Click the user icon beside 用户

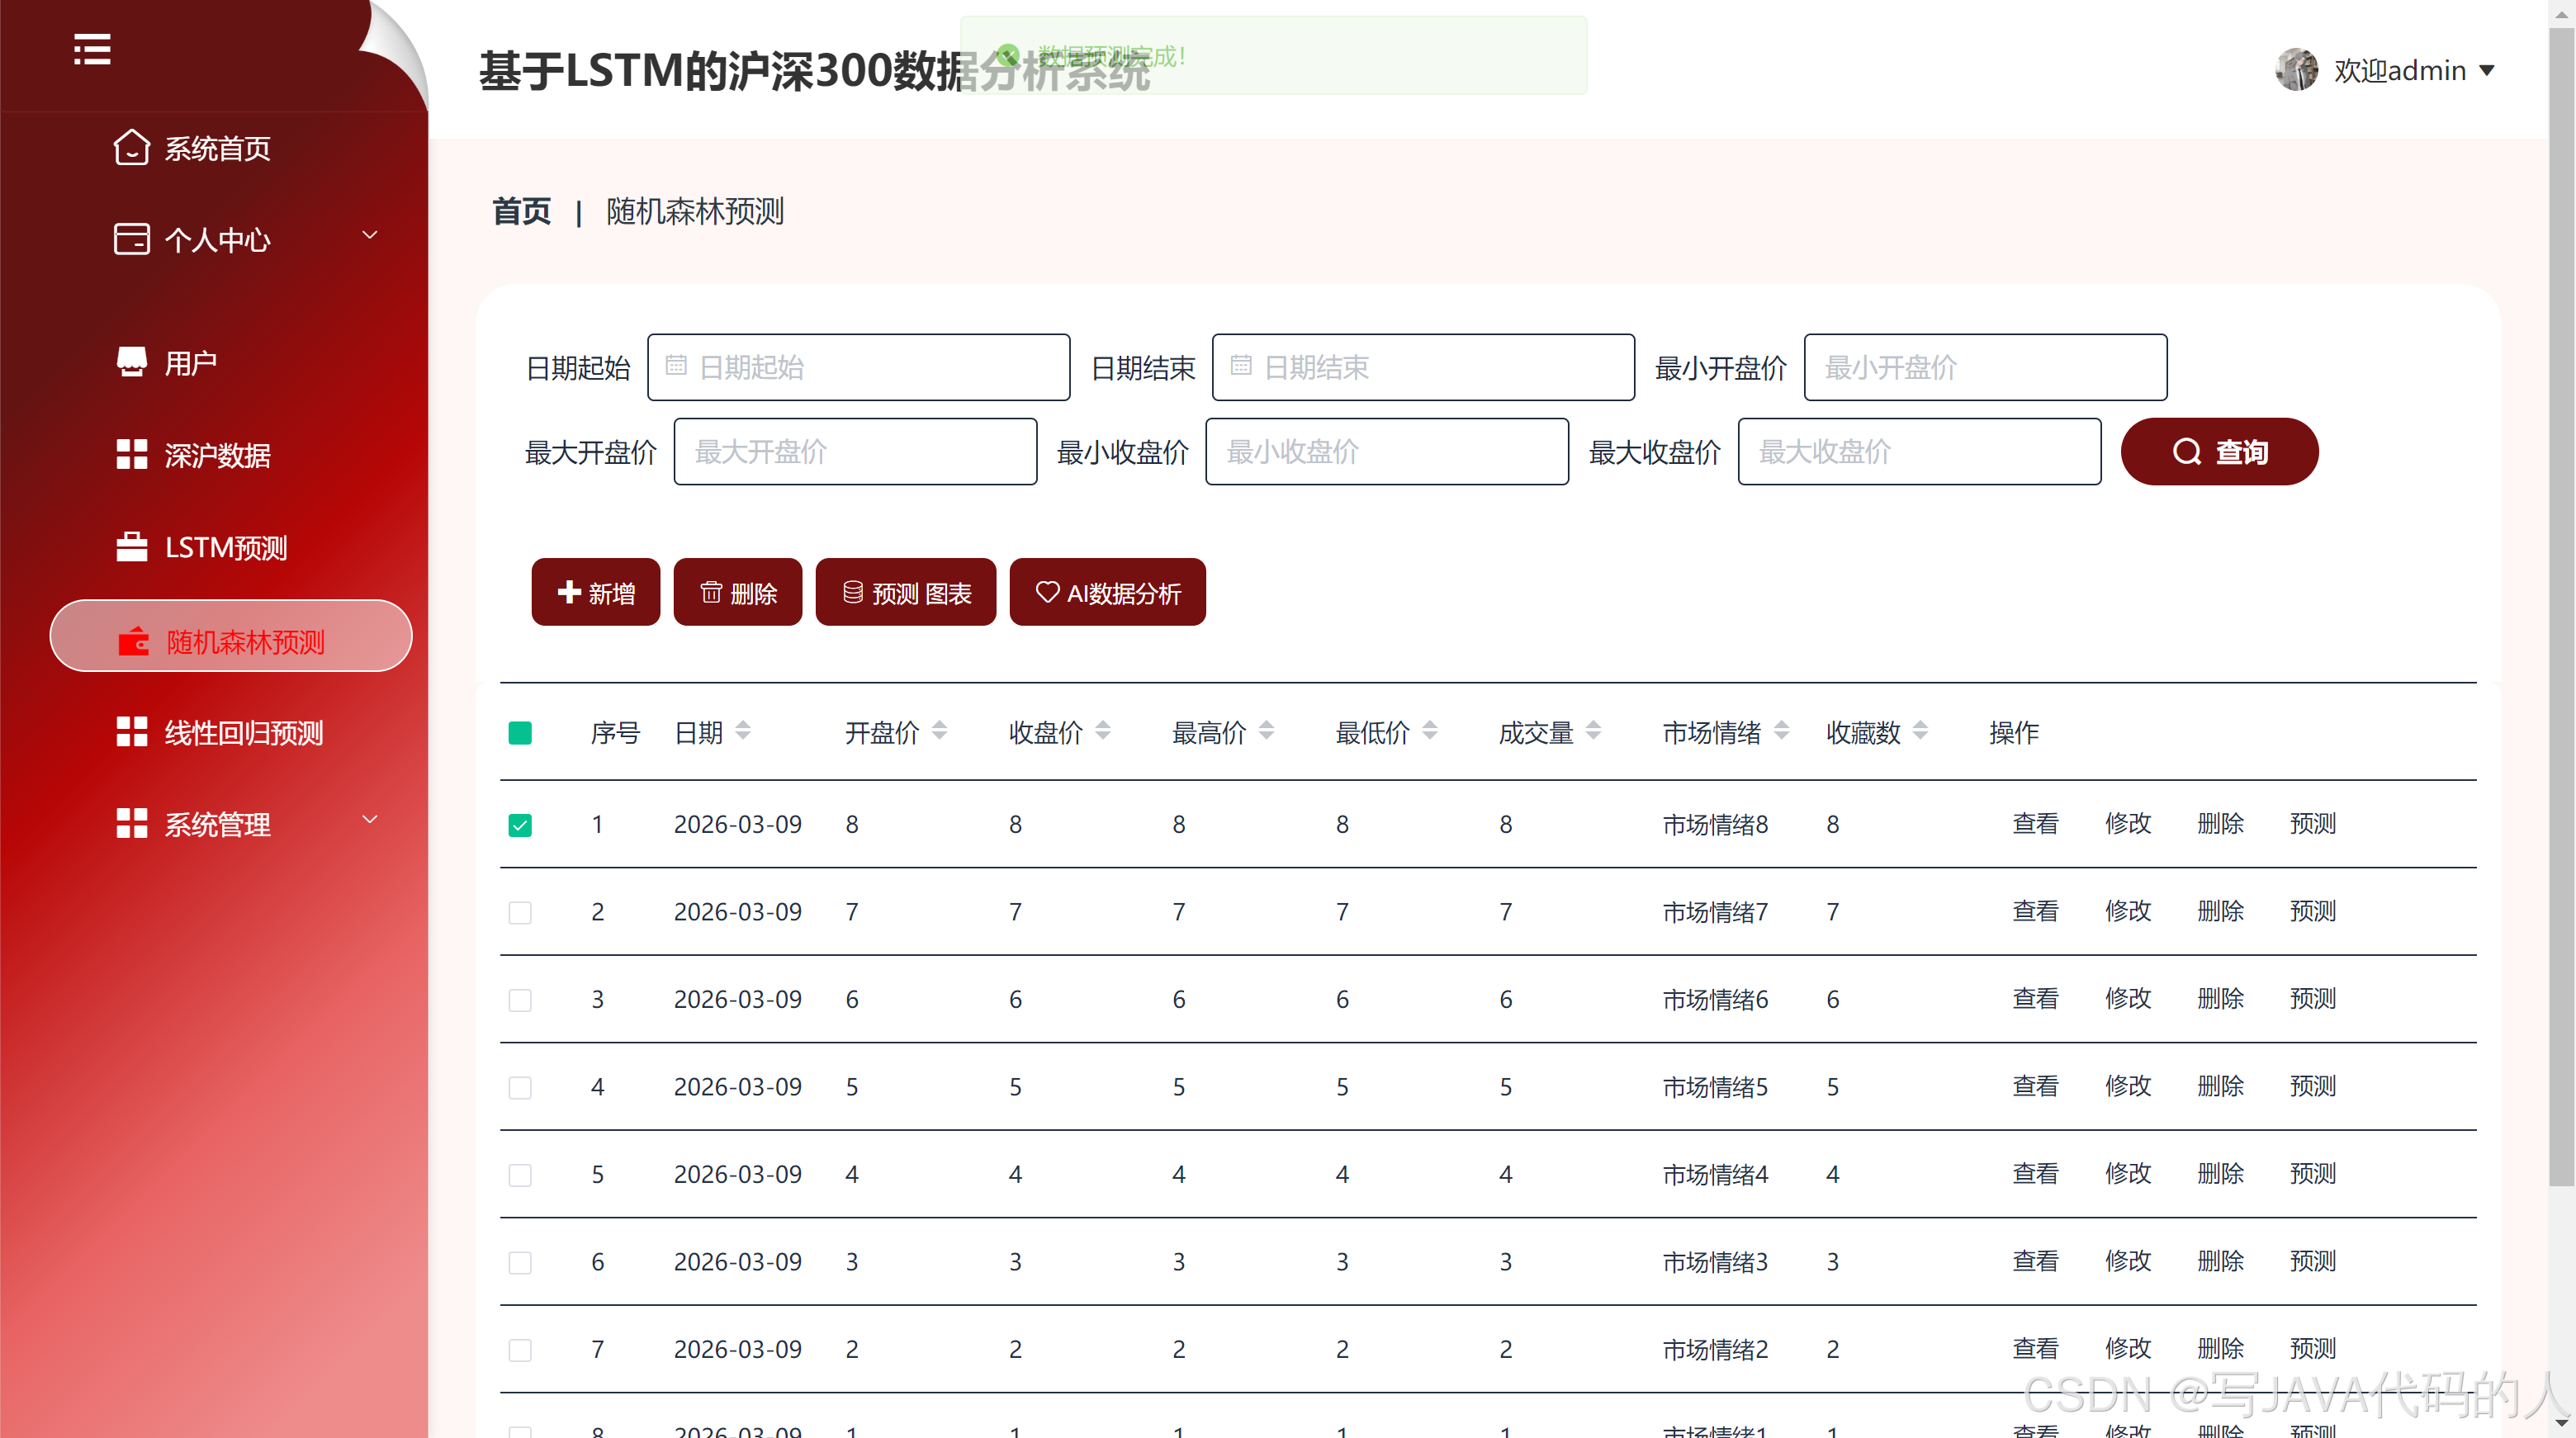click(131, 362)
